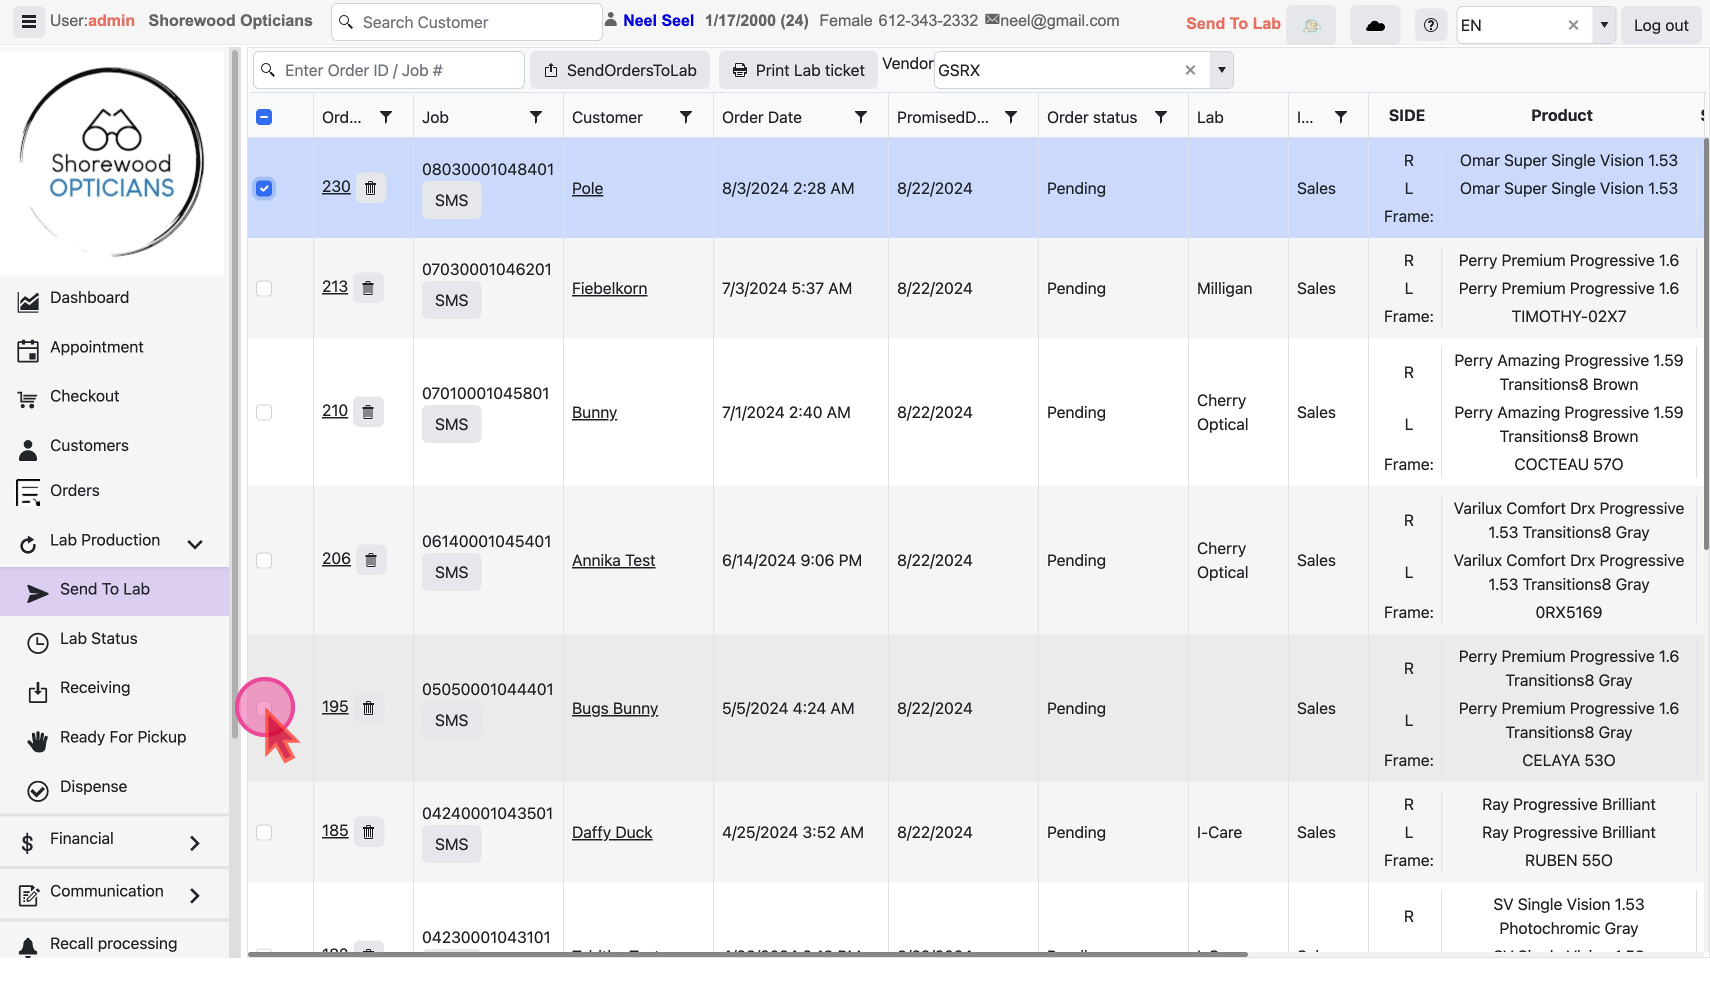This screenshot has width=1710, height=981.
Task: Click the hamburger menu icon
Action: [29, 22]
